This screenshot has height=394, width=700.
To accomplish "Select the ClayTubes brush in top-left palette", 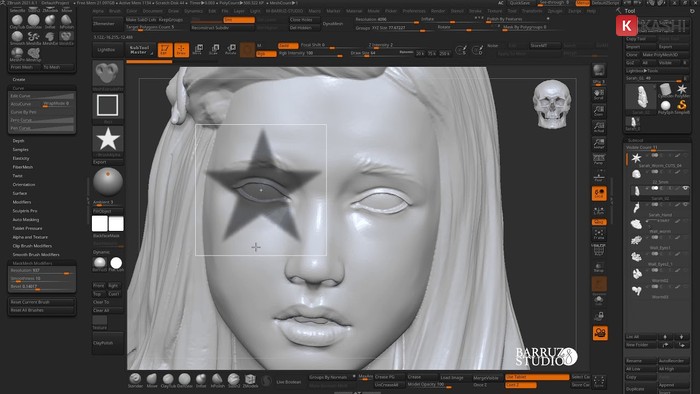I will click(x=17, y=21).
